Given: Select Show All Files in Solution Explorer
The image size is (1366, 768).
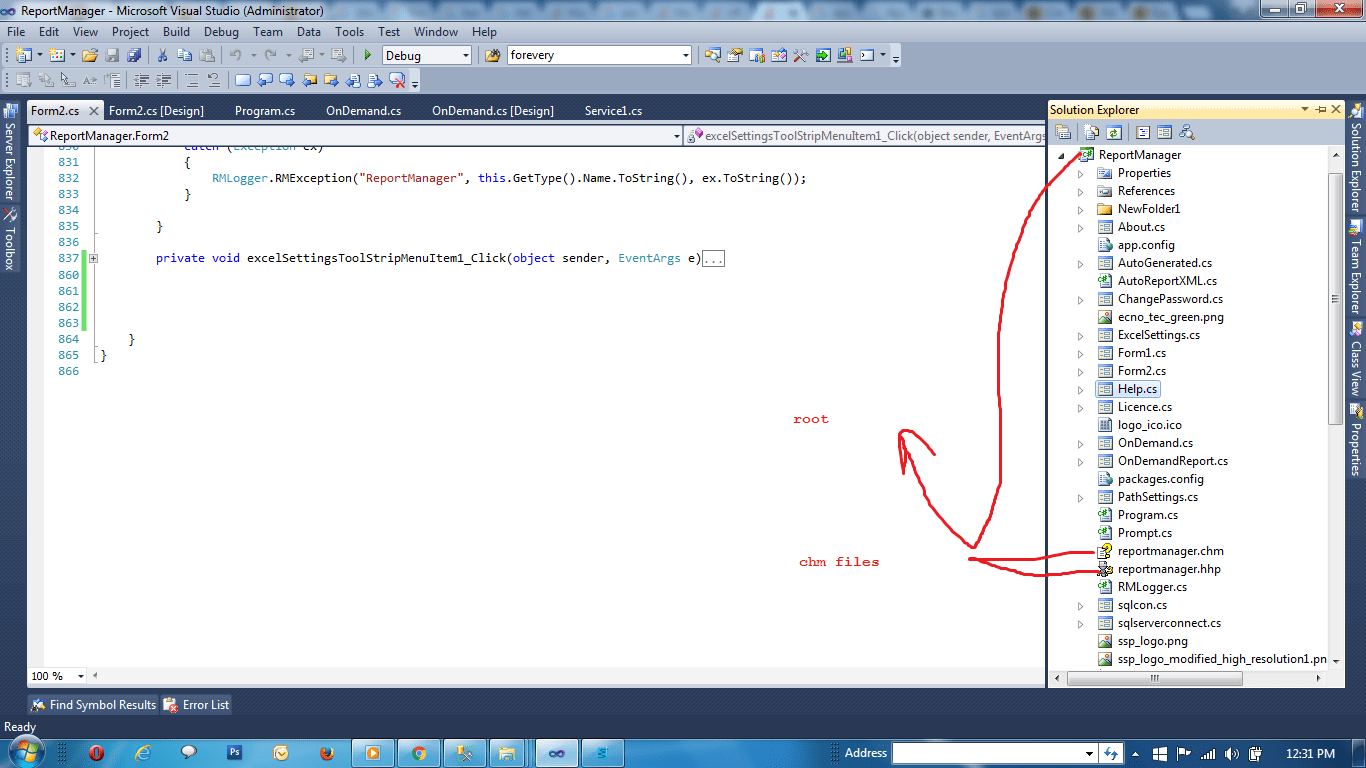Looking at the screenshot, I should [1090, 132].
